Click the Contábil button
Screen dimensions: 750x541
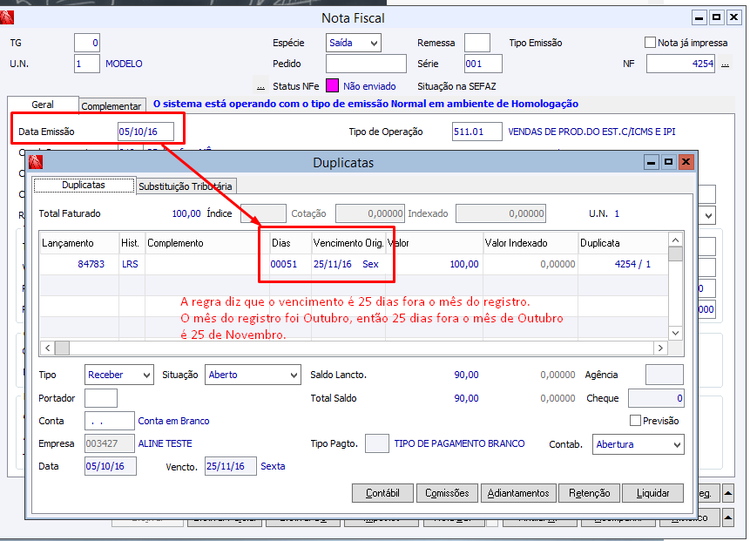pos(382,493)
